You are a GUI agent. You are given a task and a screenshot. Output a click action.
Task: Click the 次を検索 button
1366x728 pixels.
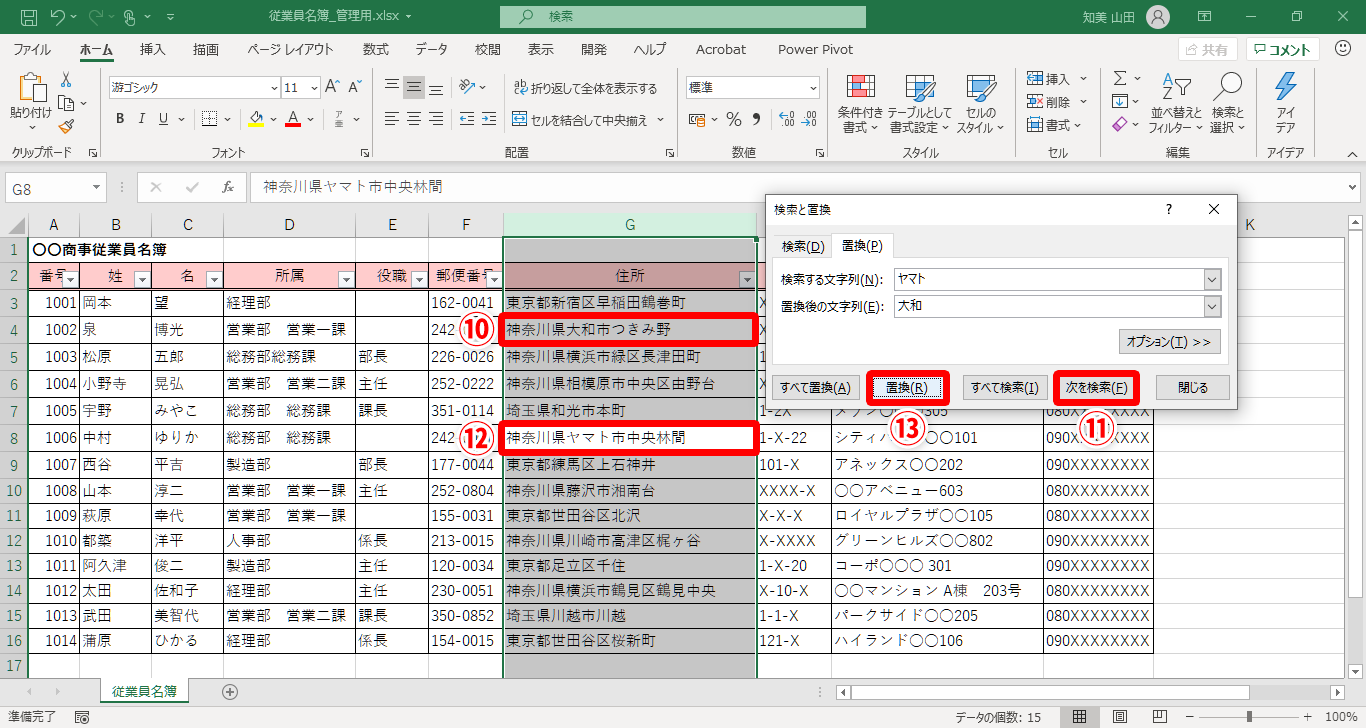1096,388
